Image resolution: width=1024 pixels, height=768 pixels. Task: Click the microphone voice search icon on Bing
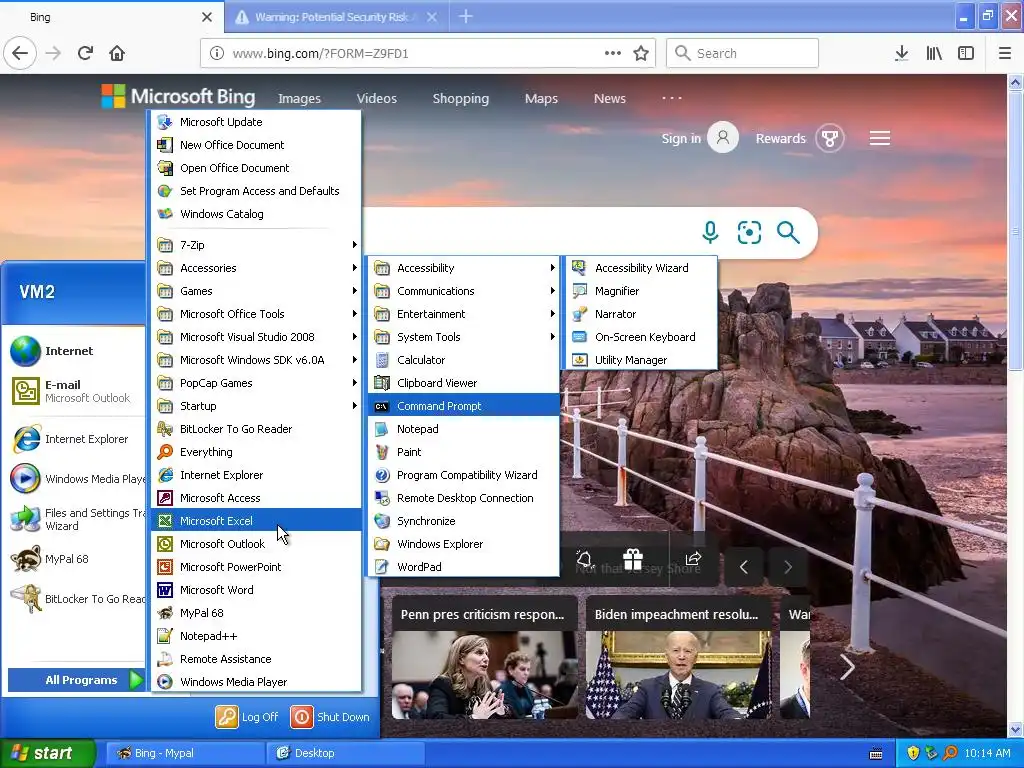coord(710,232)
